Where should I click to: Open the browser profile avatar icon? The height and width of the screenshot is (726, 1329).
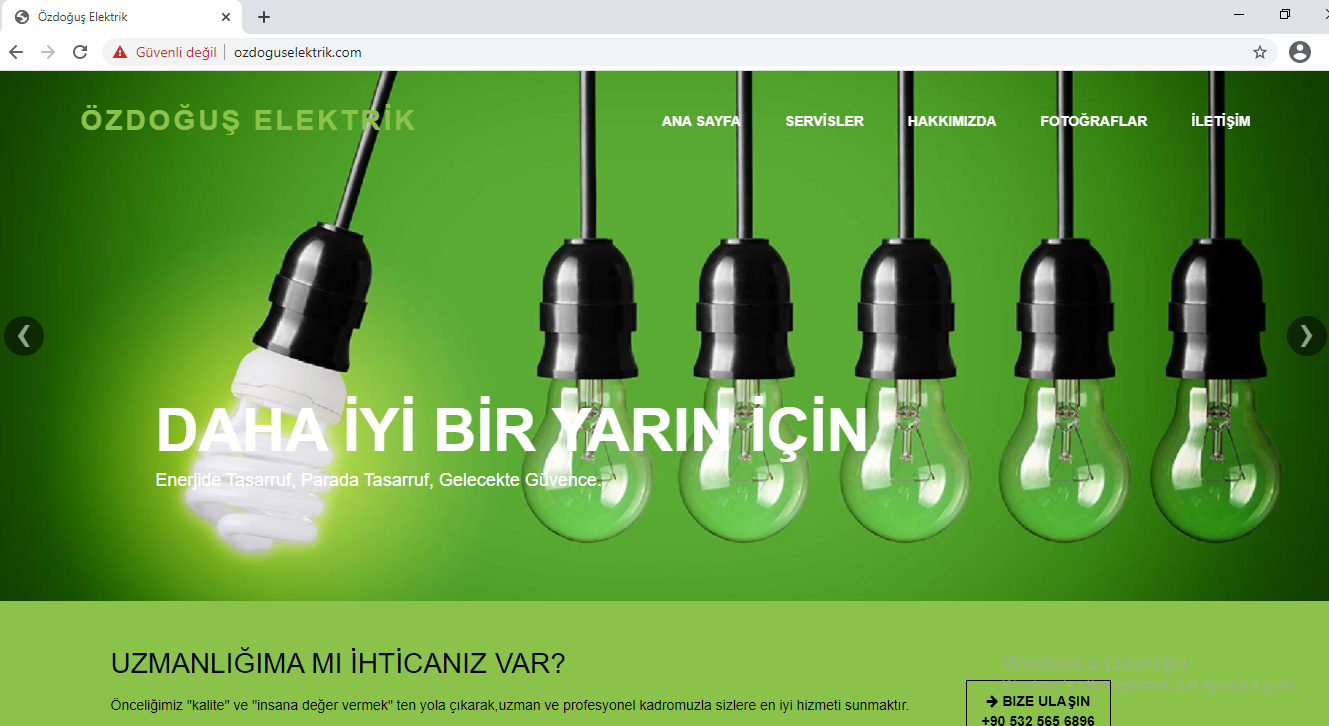1299,52
